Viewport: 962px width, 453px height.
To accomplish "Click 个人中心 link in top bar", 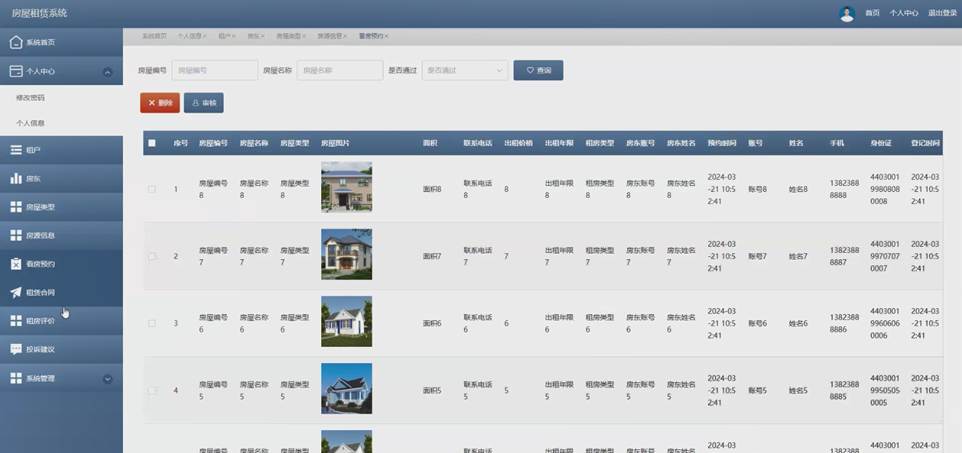I will point(904,13).
